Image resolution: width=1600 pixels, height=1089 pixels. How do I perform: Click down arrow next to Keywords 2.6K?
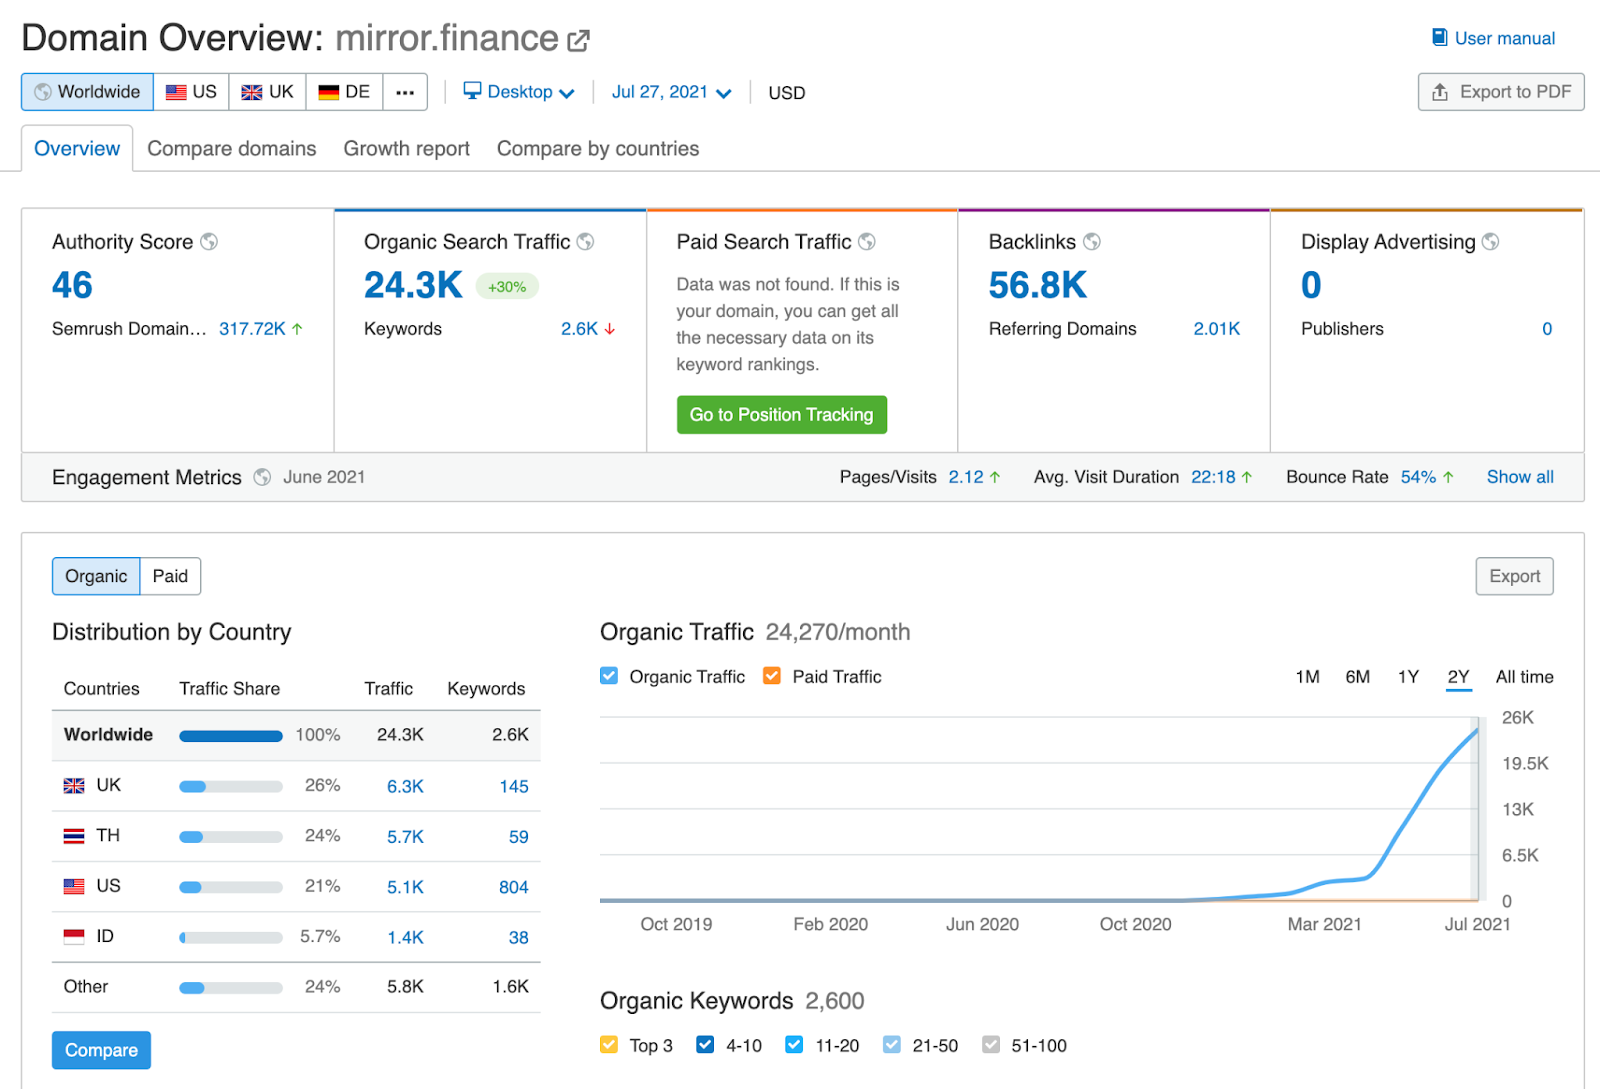[610, 329]
